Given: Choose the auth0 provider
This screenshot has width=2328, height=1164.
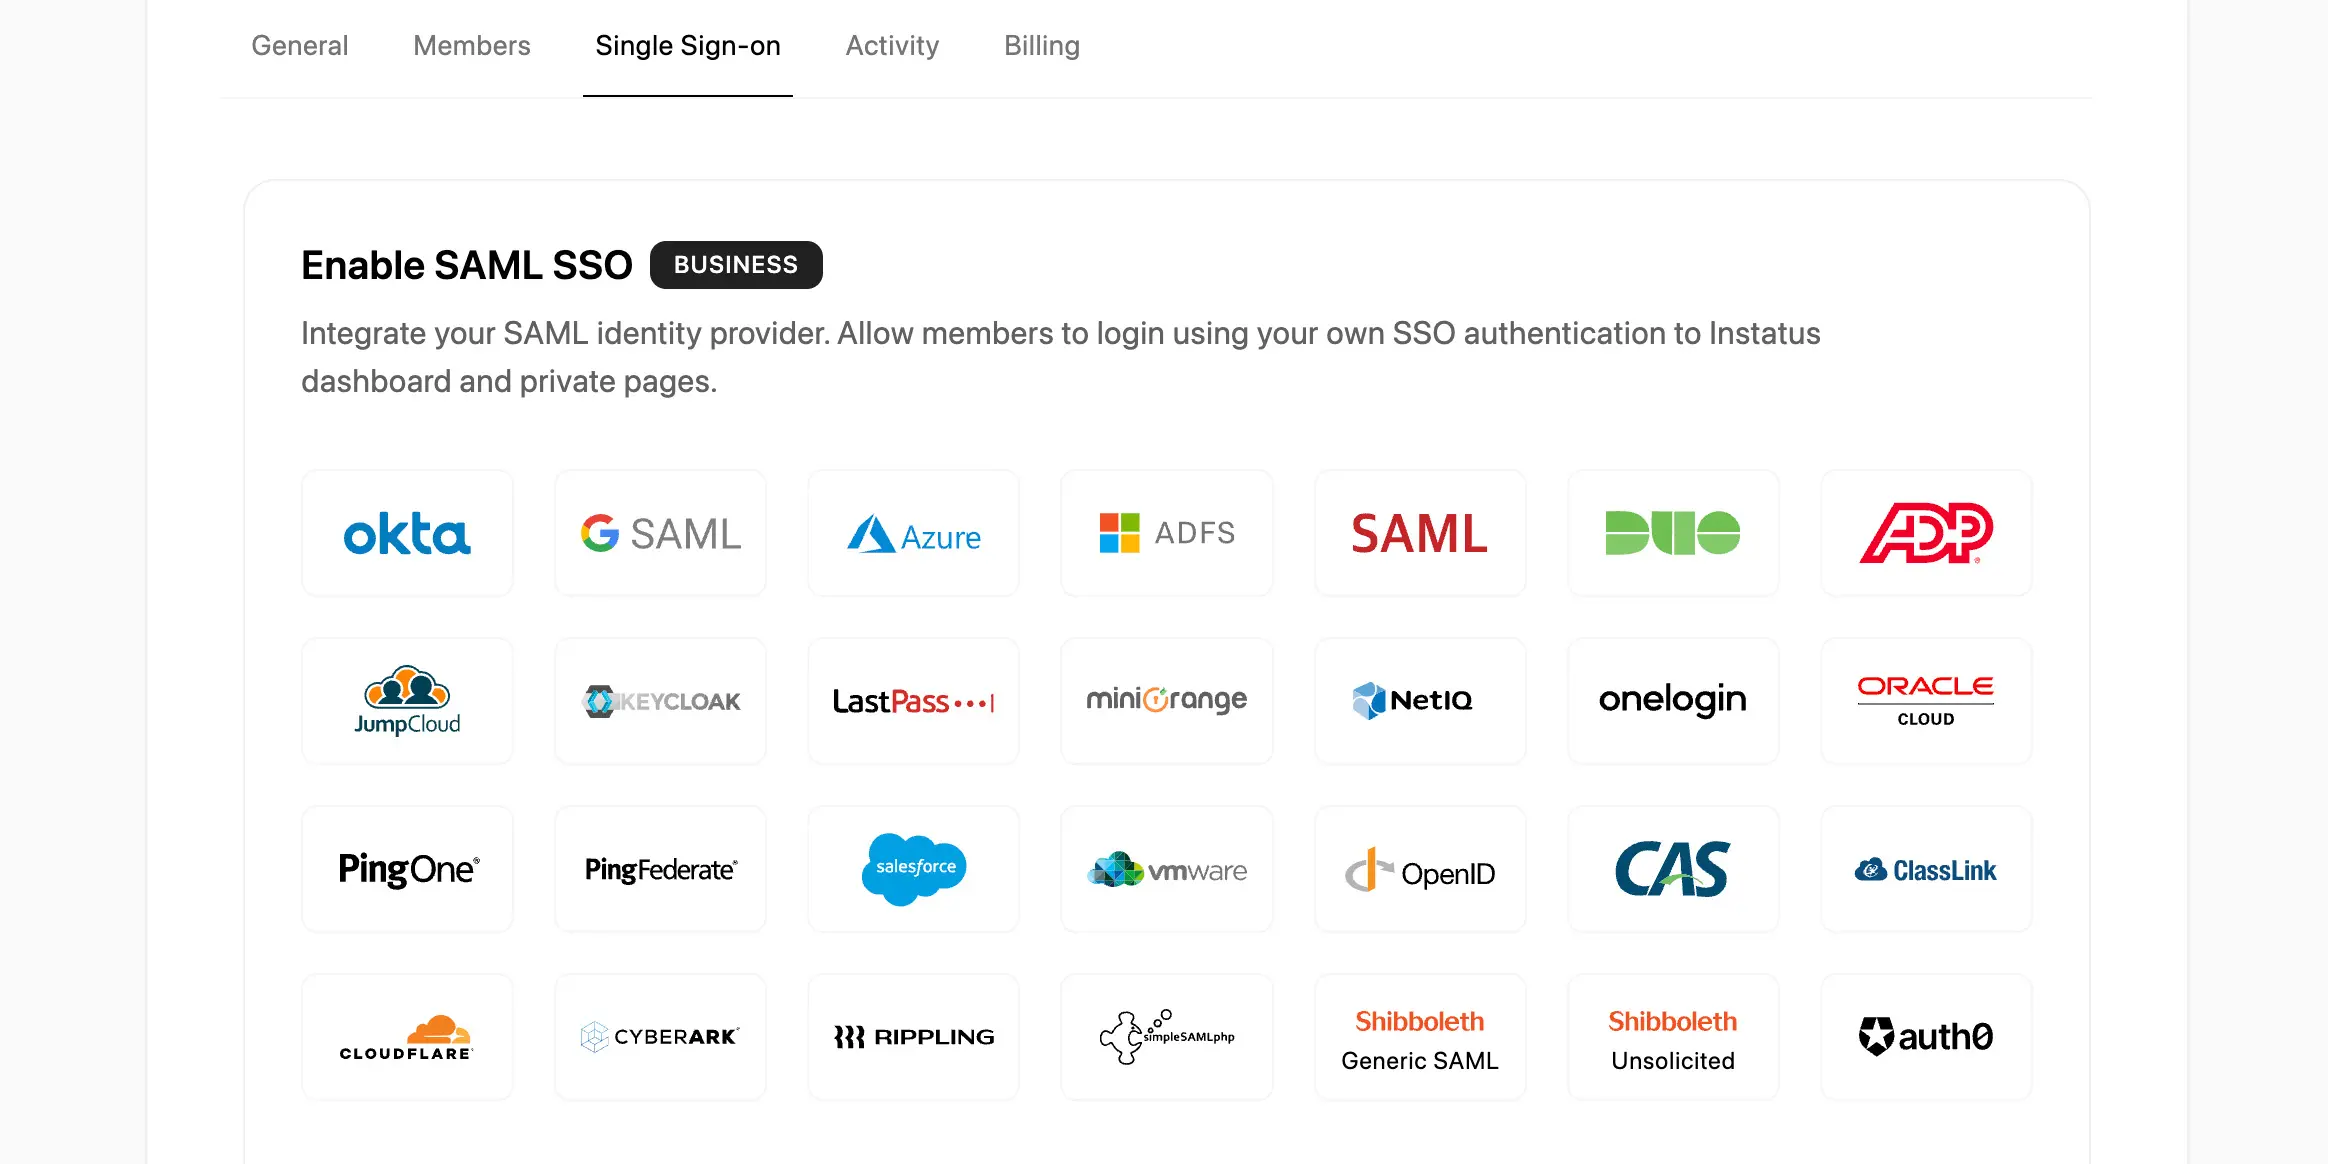Looking at the screenshot, I should tap(1926, 1037).
